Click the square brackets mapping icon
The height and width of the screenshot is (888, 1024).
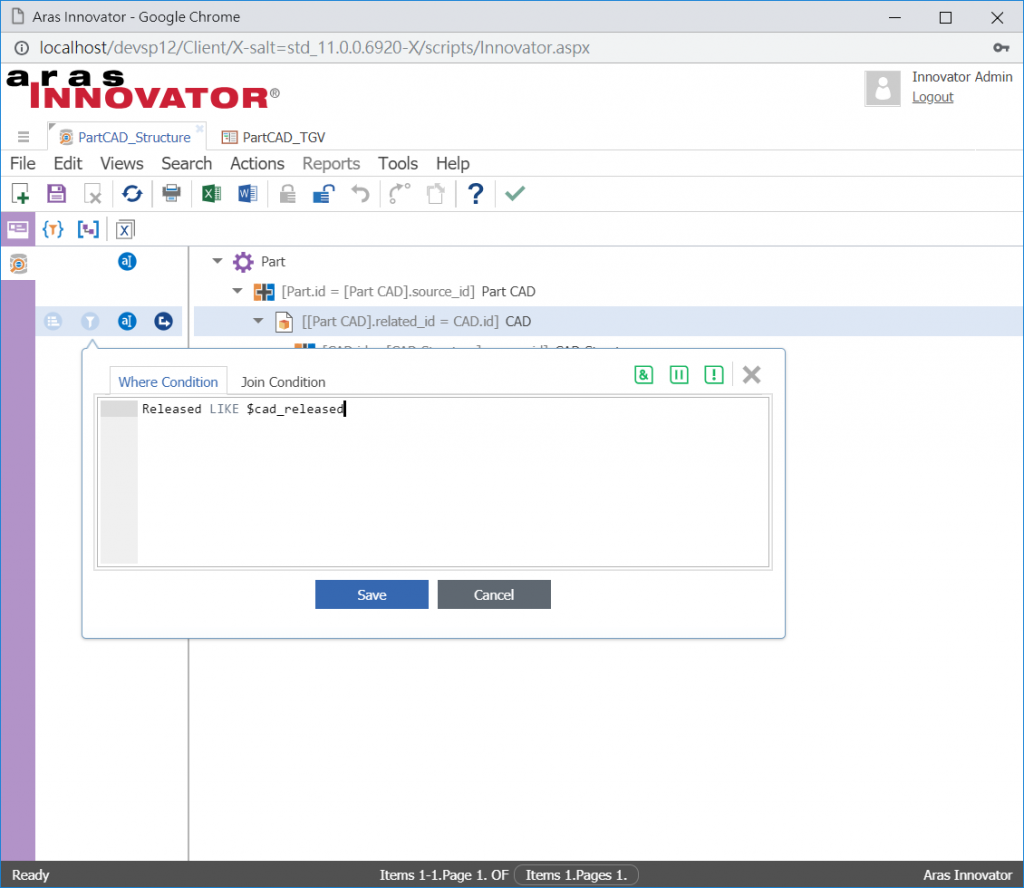[x=88, y=229]
